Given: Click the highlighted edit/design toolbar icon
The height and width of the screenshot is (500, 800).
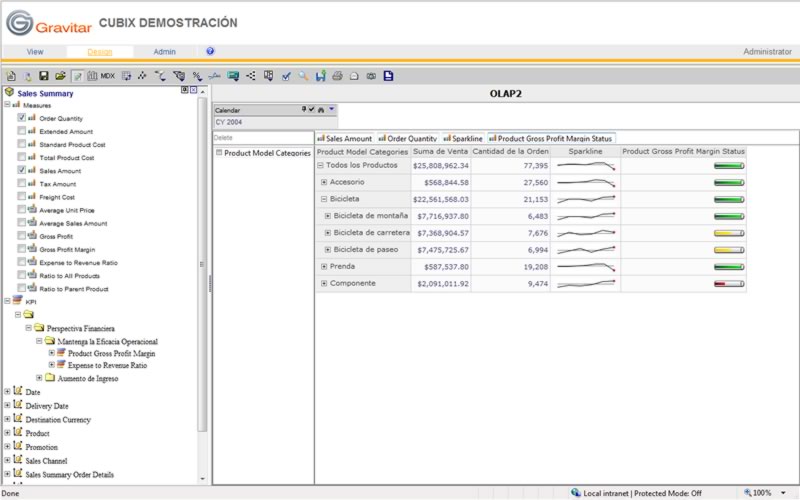Looking at the screenshot, I should [77, 76].
